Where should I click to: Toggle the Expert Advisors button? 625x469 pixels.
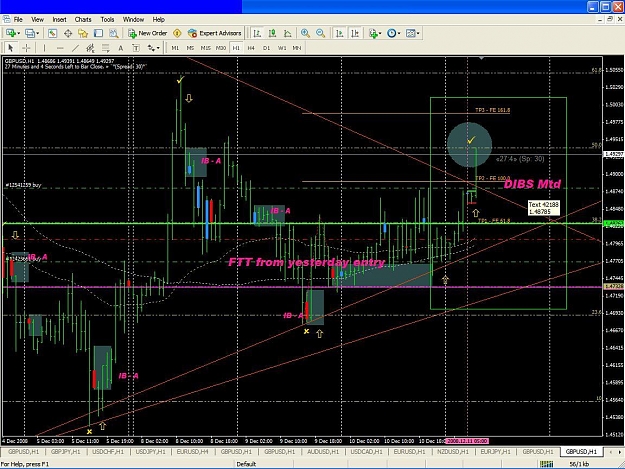(x=214, y=33)
